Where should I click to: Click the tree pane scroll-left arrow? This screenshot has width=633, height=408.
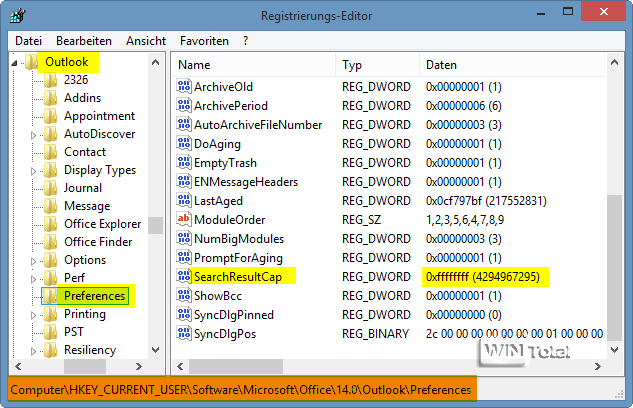click(x=18, y=366)
